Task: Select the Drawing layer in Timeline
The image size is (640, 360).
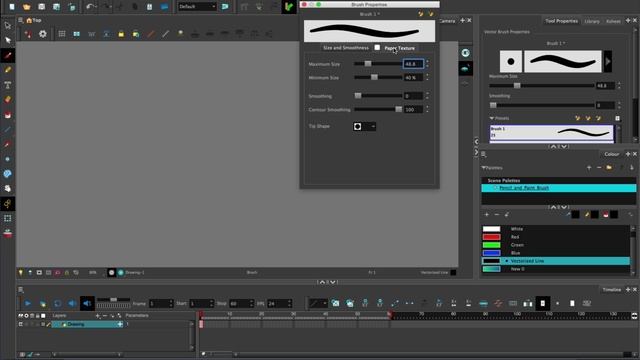Action: coord(87,324)
